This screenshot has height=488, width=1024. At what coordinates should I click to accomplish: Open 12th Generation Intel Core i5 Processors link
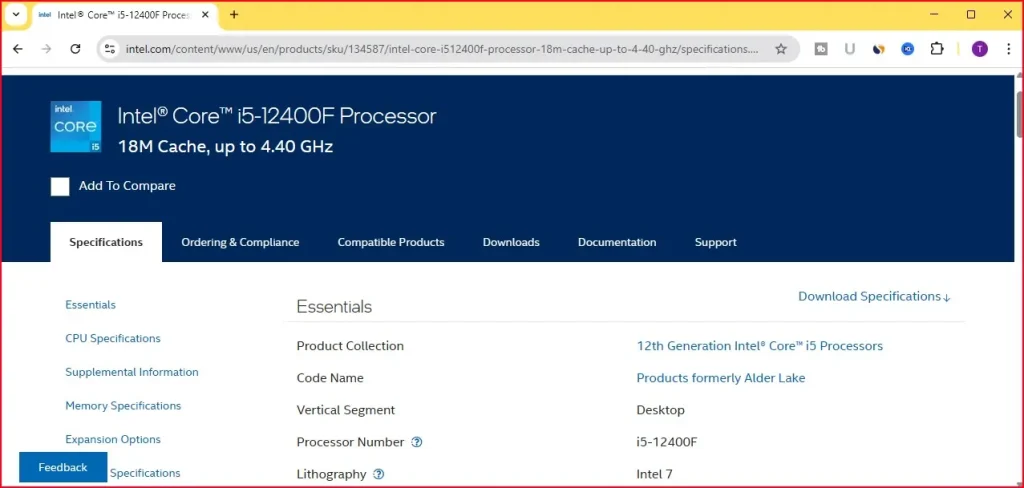point(760,346)
